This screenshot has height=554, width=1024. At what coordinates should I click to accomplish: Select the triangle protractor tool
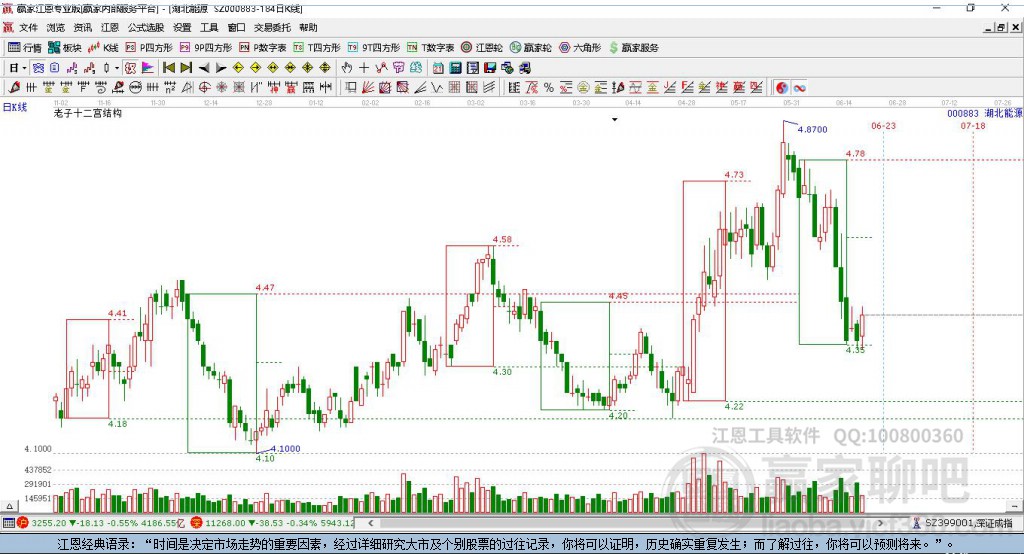coord(187,87)
